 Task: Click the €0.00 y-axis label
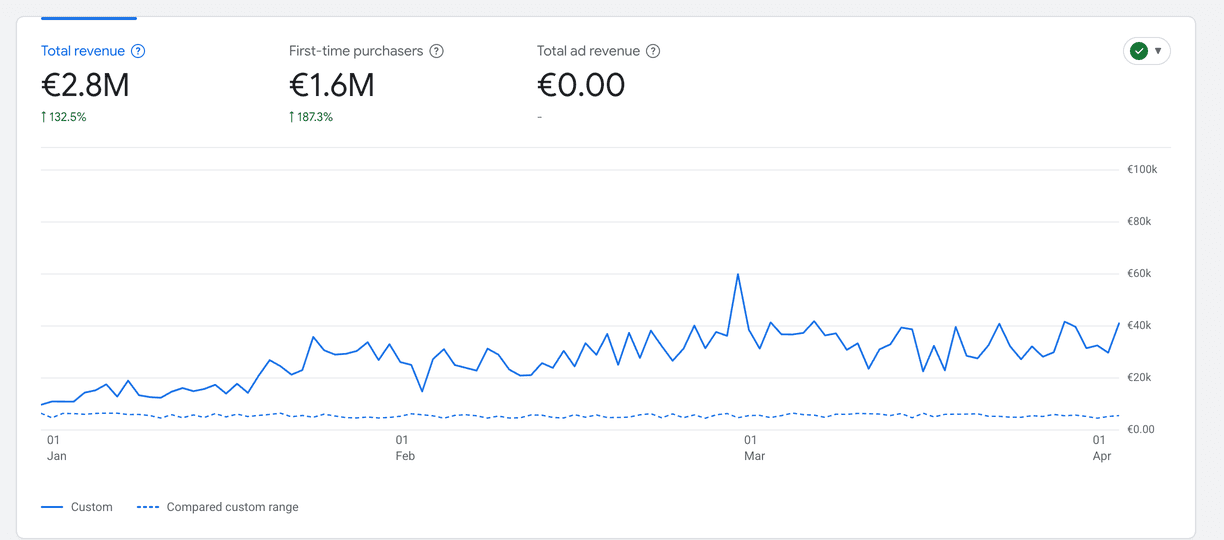1140,430
